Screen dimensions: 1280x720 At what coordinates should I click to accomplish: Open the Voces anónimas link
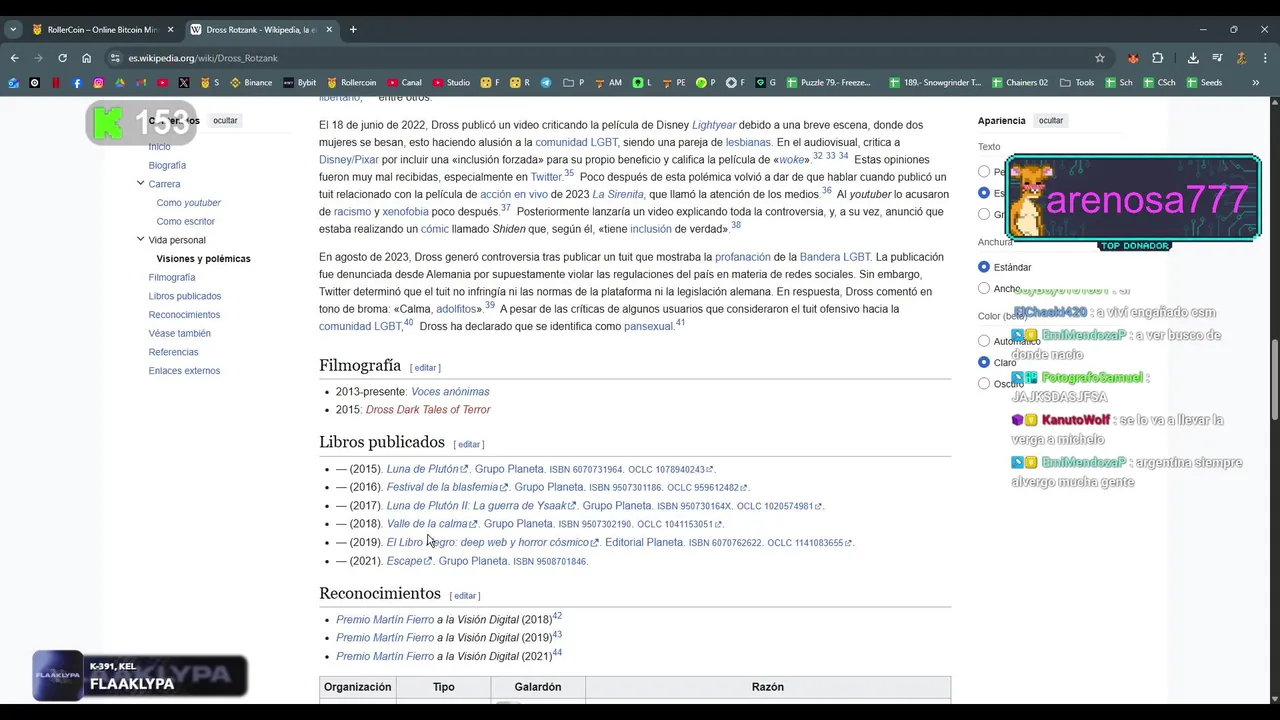click(450, 392)
